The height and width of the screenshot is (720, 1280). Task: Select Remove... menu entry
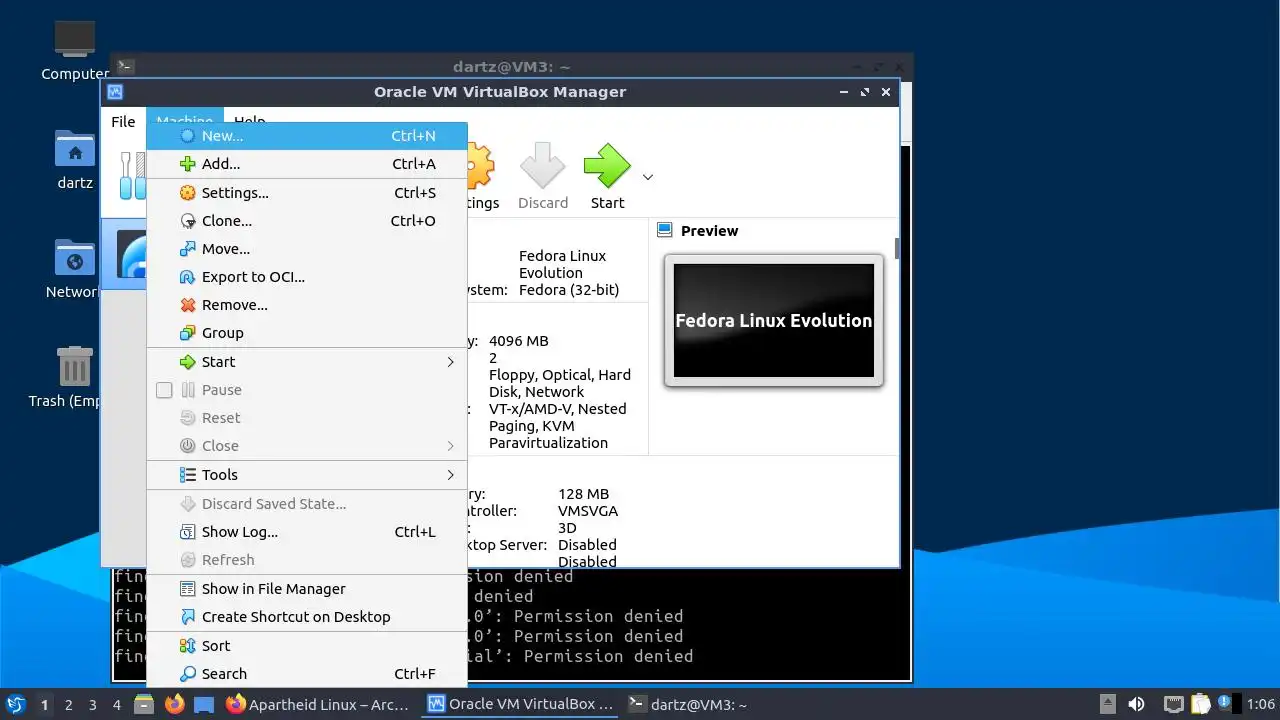coord(307,305)
